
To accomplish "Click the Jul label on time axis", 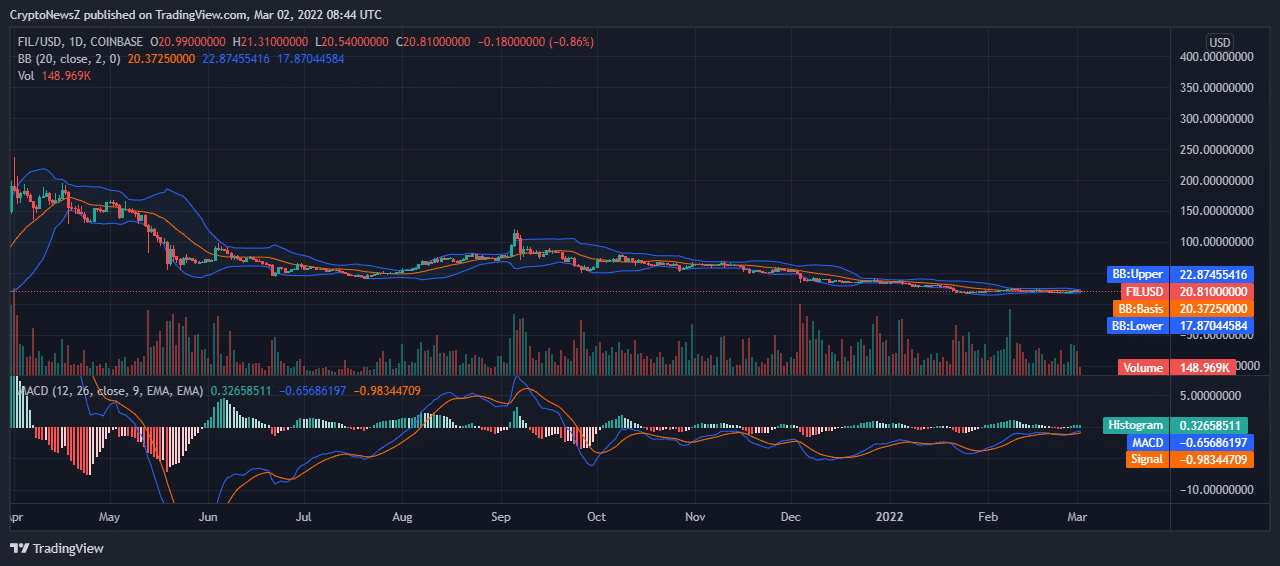I will [x=304, y=518].
